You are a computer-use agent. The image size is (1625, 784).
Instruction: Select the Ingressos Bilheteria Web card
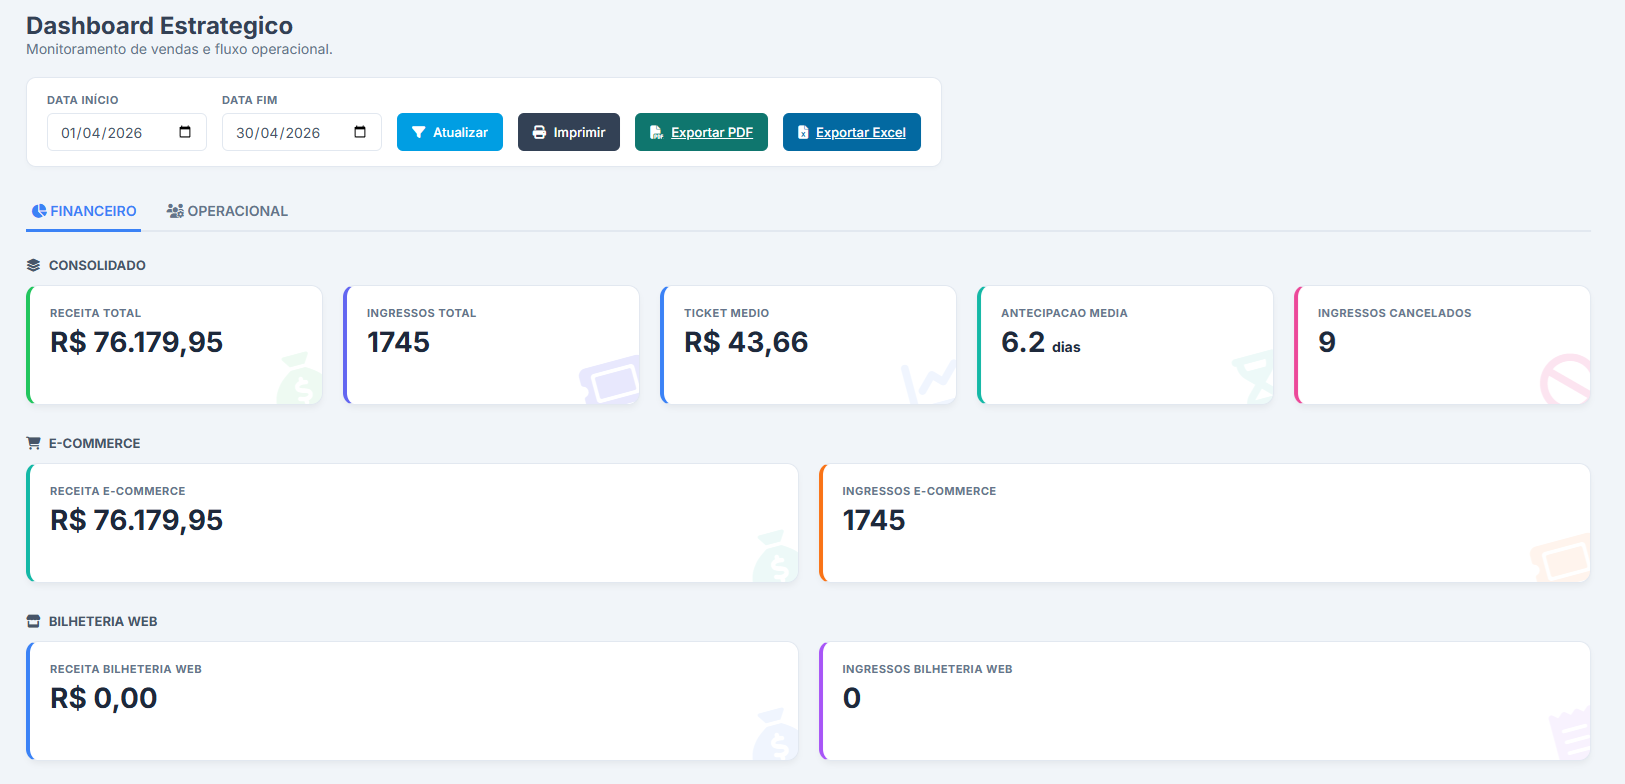point(1204,700)
